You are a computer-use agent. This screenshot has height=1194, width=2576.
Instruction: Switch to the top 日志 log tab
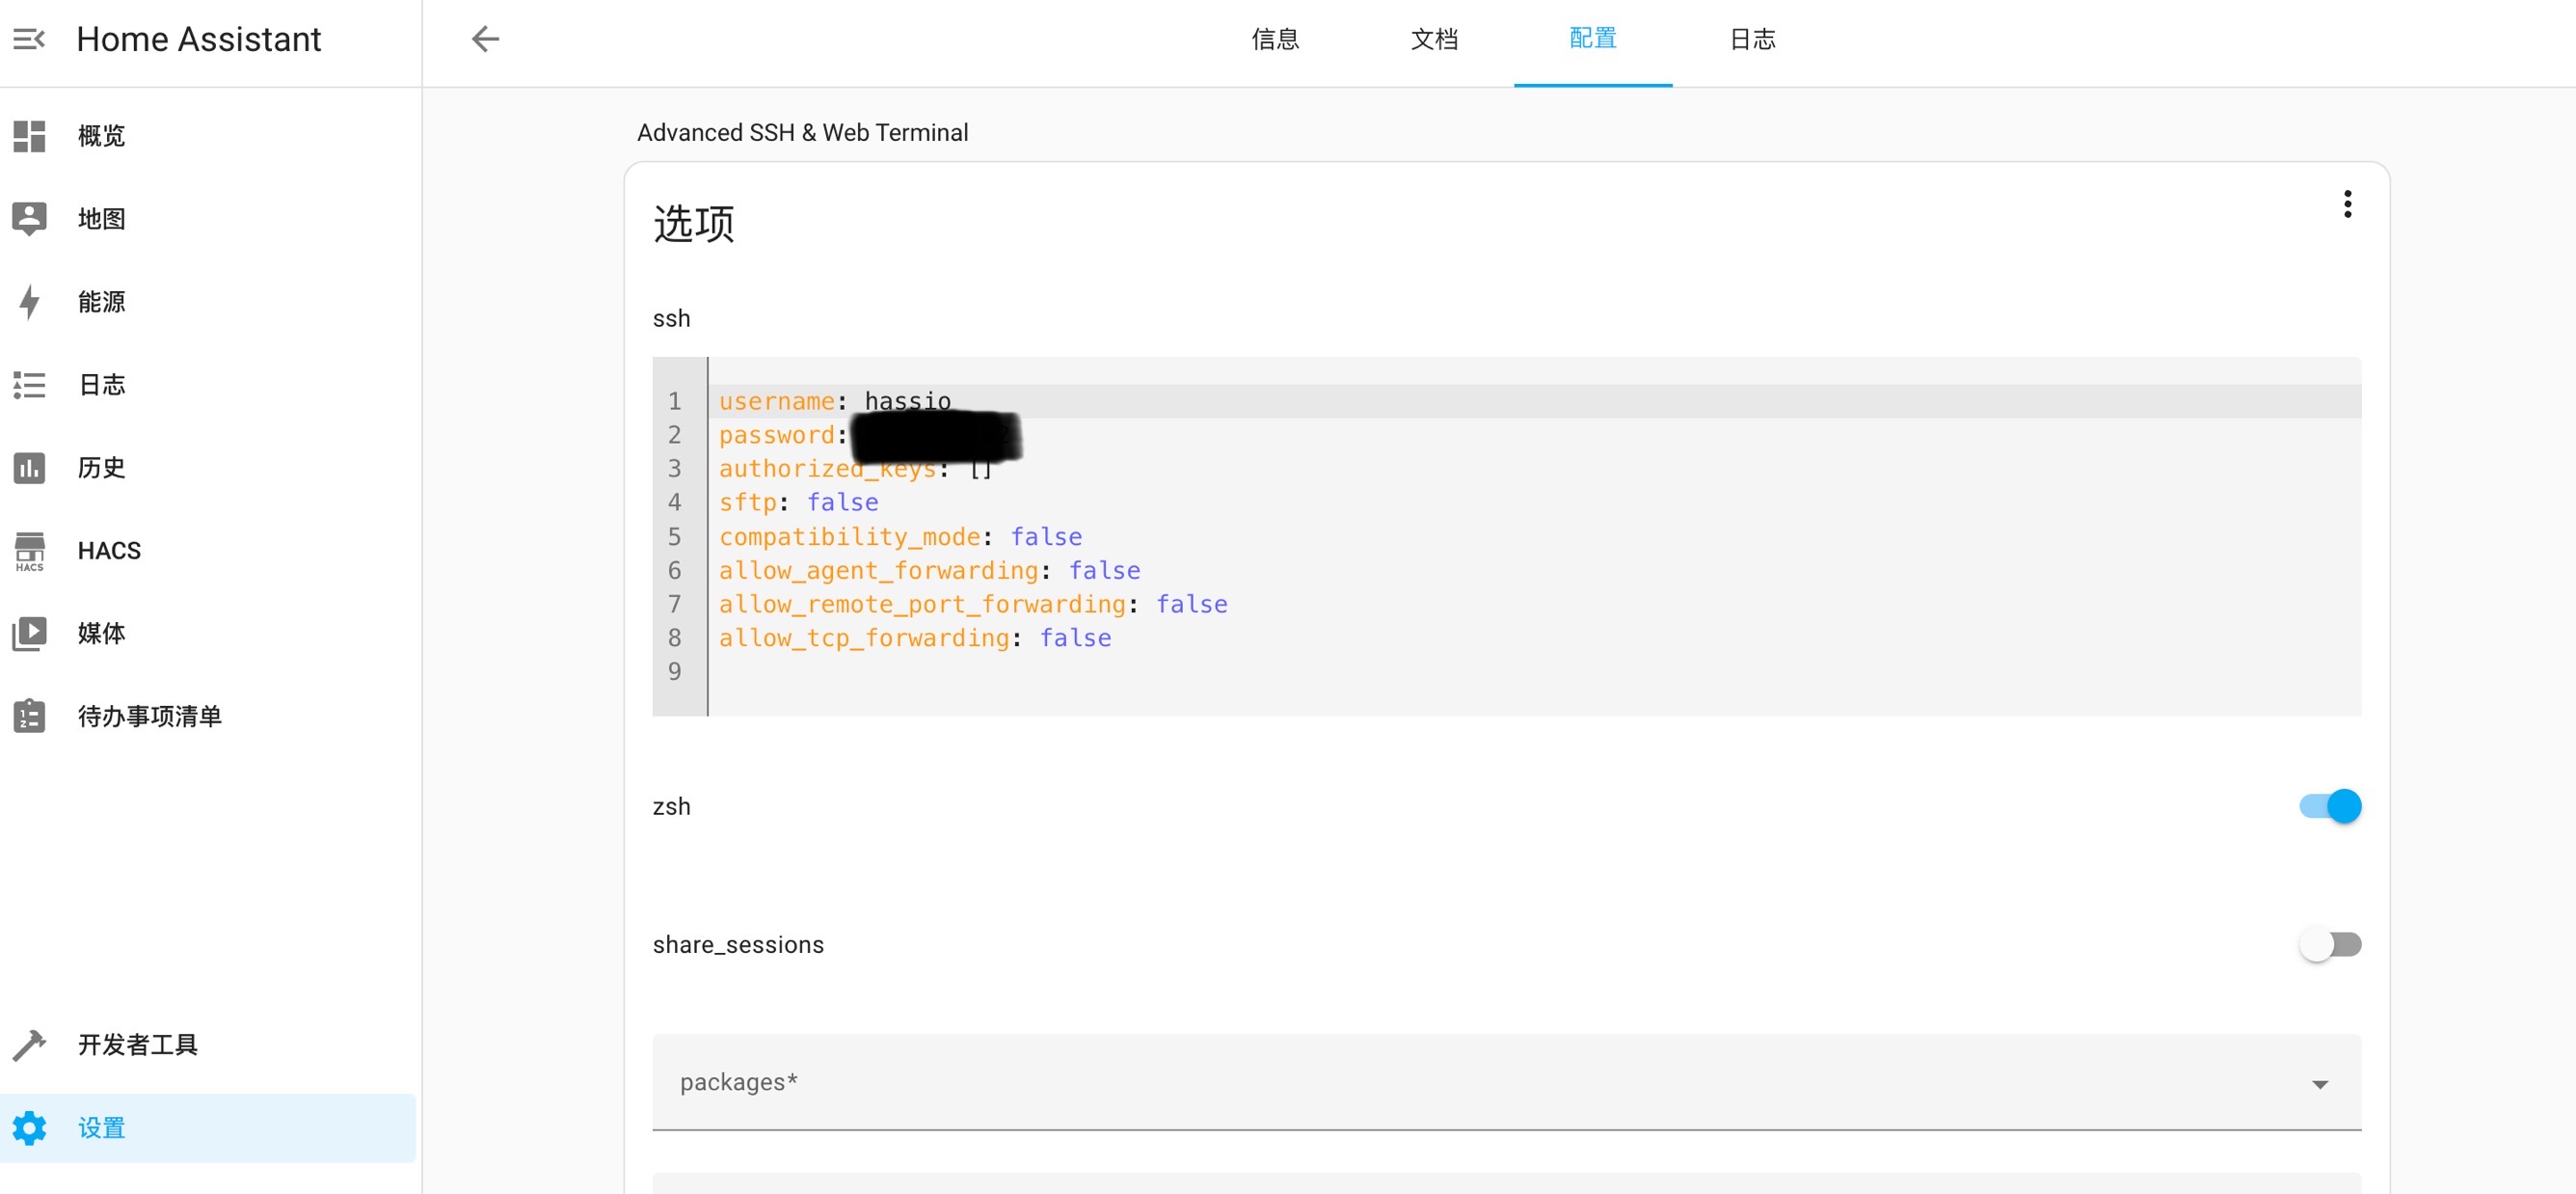coord(1752,39)
